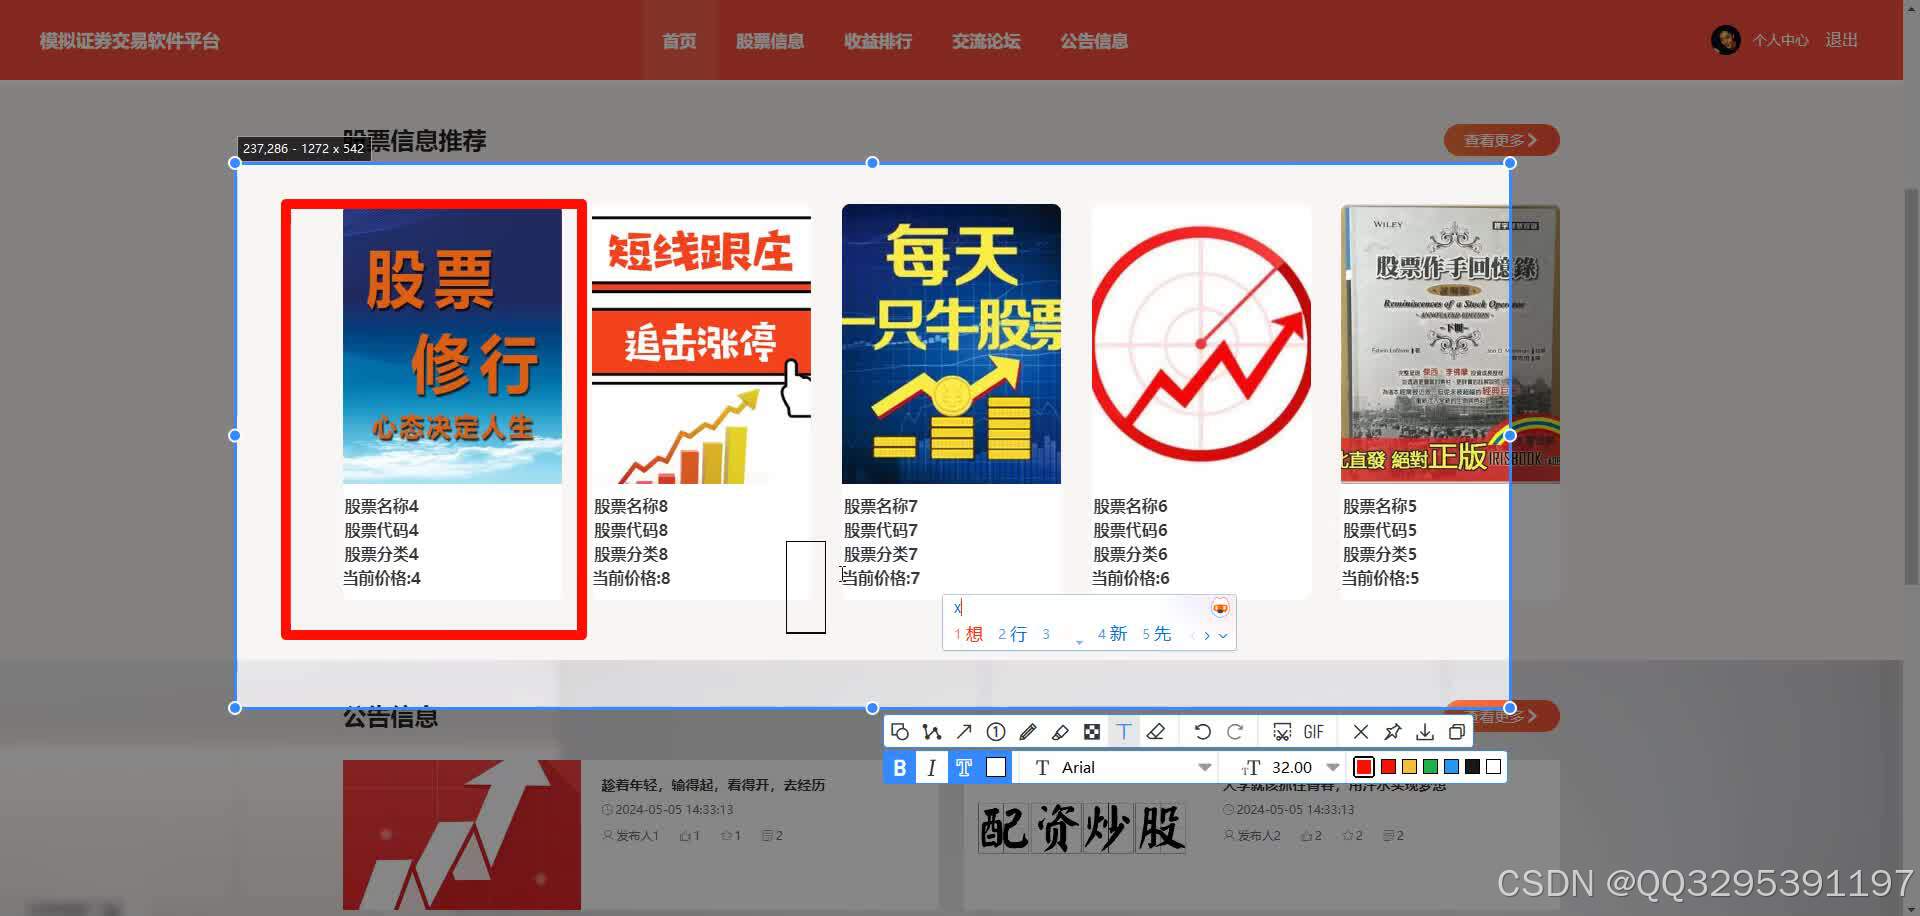
Task: Select the arrow annotation tool
Action: (964, 732)
